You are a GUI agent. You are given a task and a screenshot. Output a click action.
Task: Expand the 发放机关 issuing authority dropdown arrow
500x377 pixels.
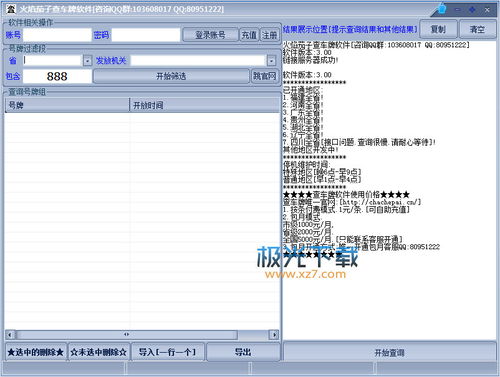(x=271, y=61)
